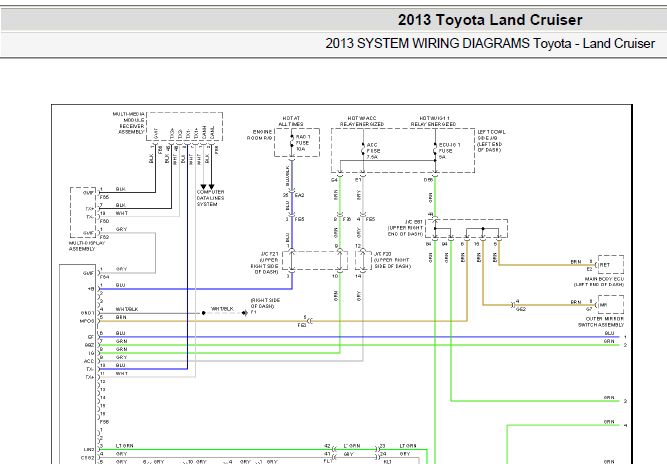Image resolution: width=667 pixels, height=464 pixels.
Task: Click the 'G62' connector label
Action: pos(521,309)
